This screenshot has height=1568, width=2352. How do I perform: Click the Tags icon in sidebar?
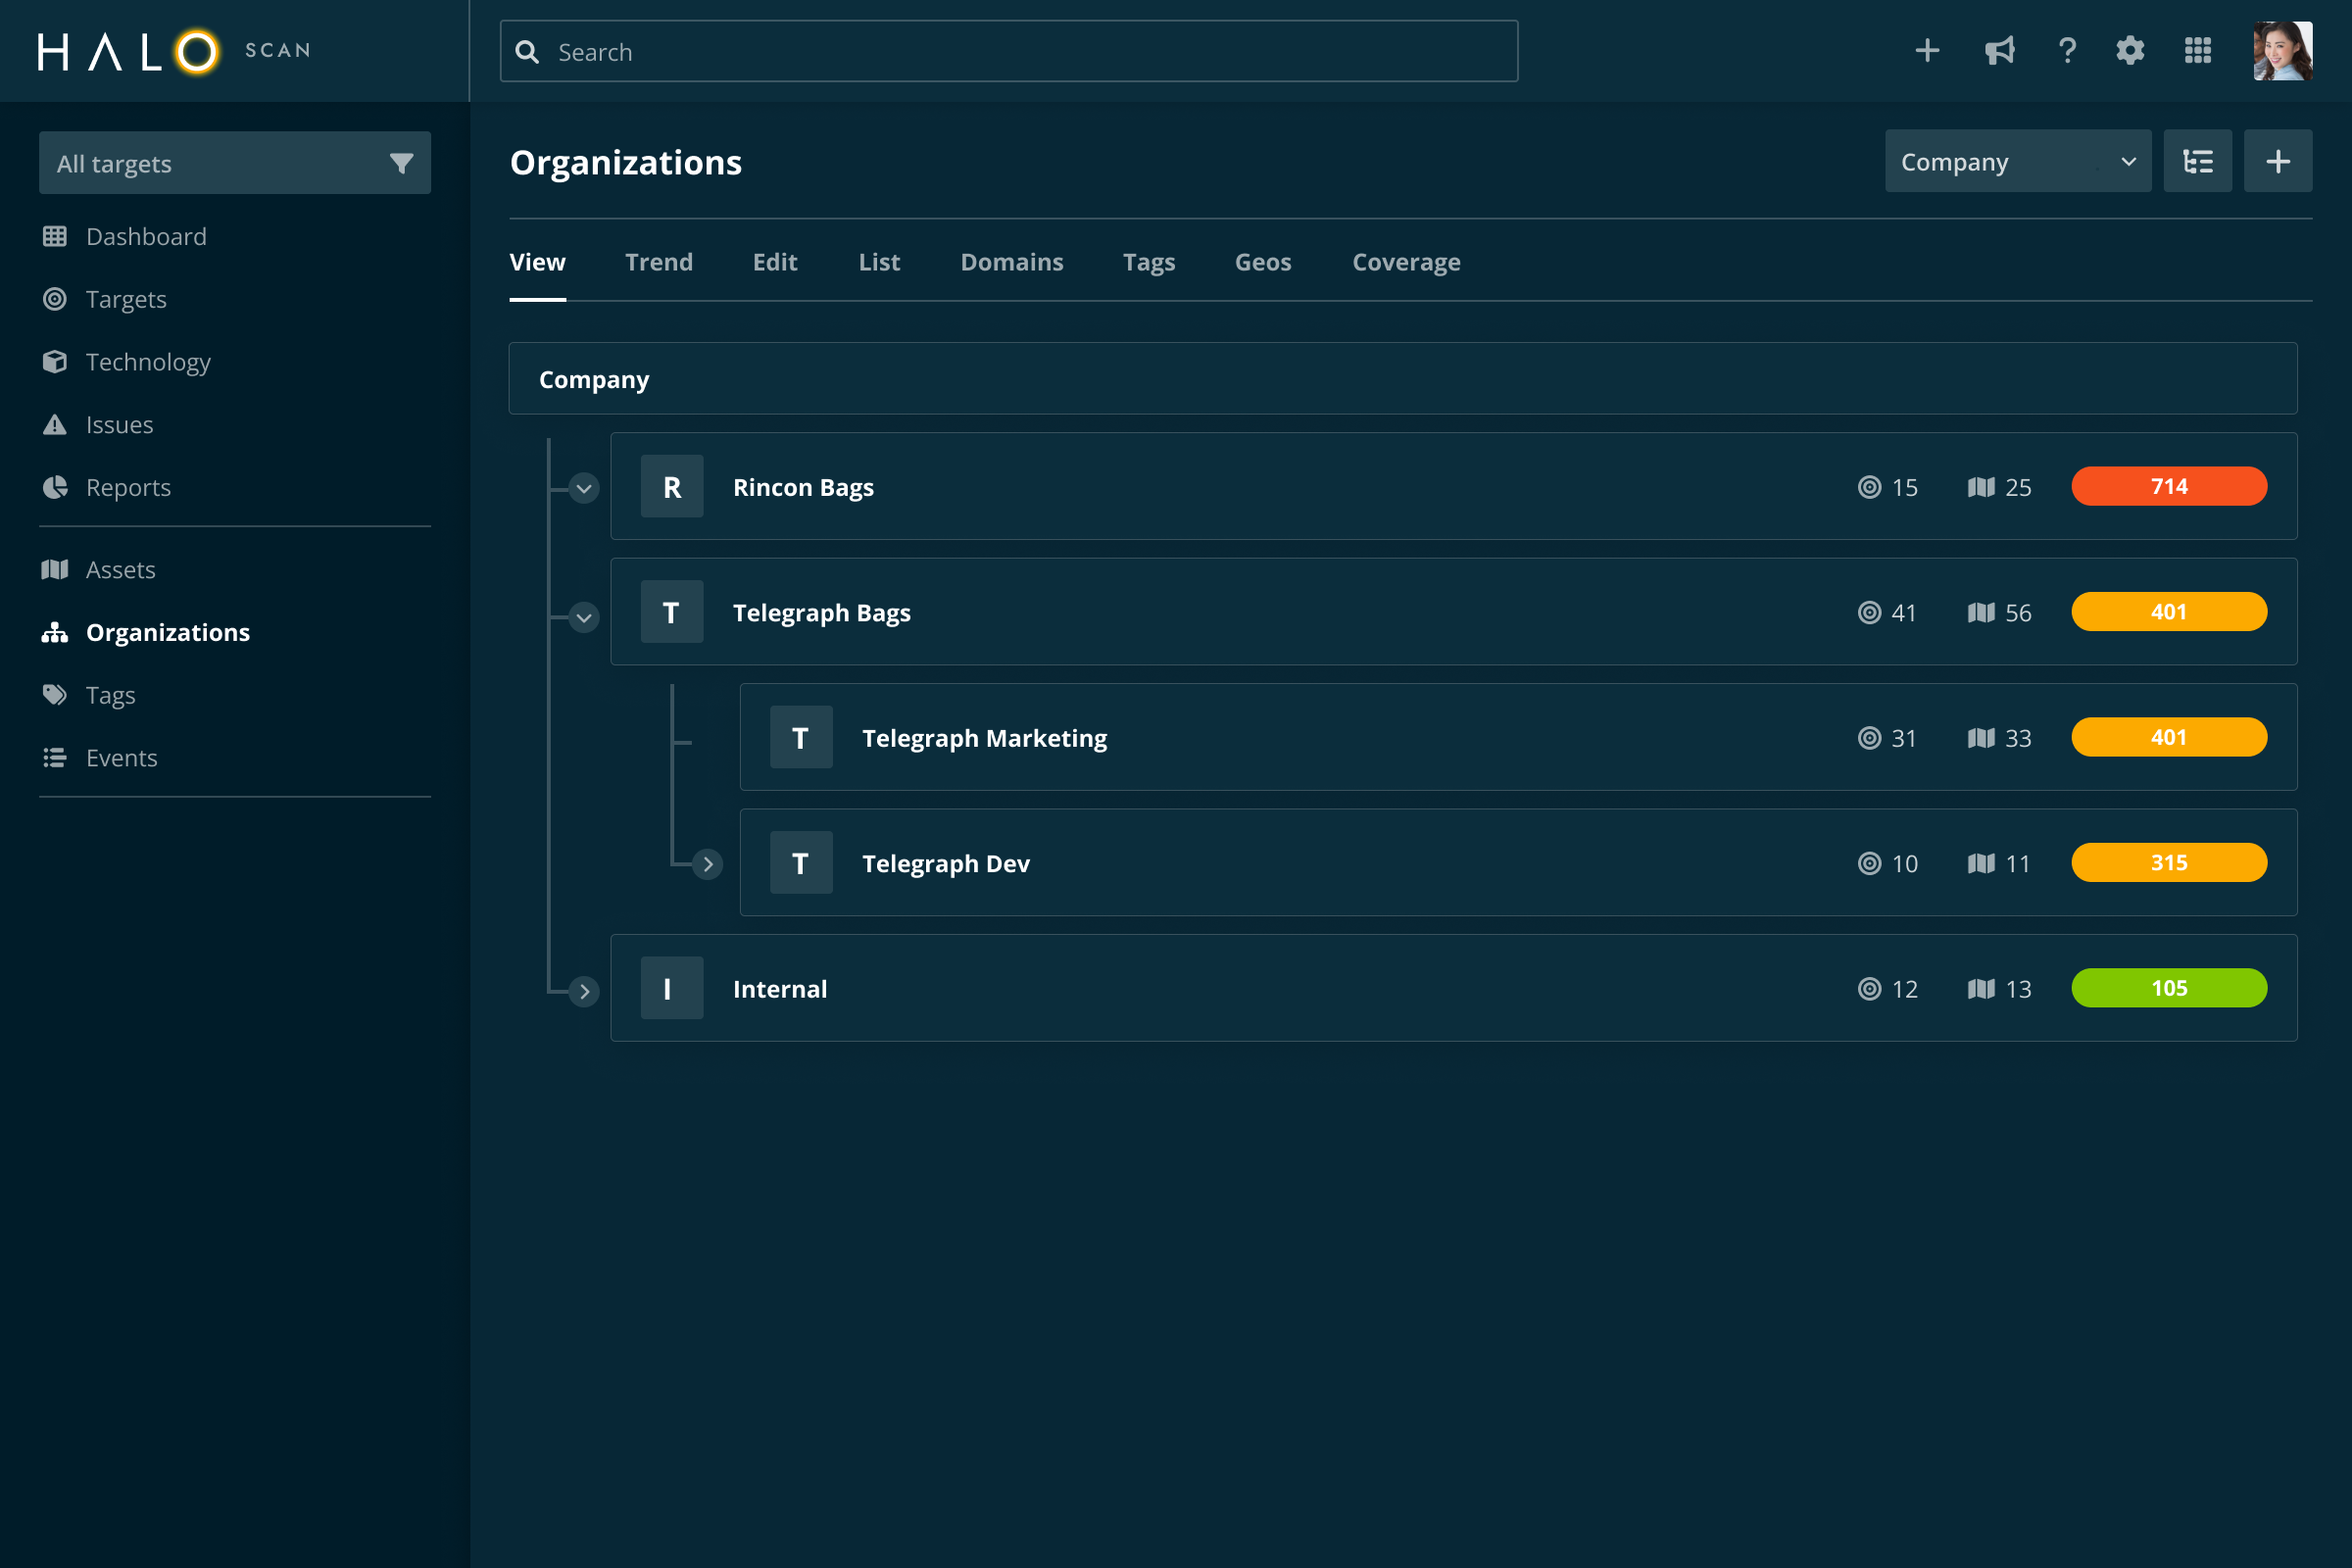click(x=55, y=695)
